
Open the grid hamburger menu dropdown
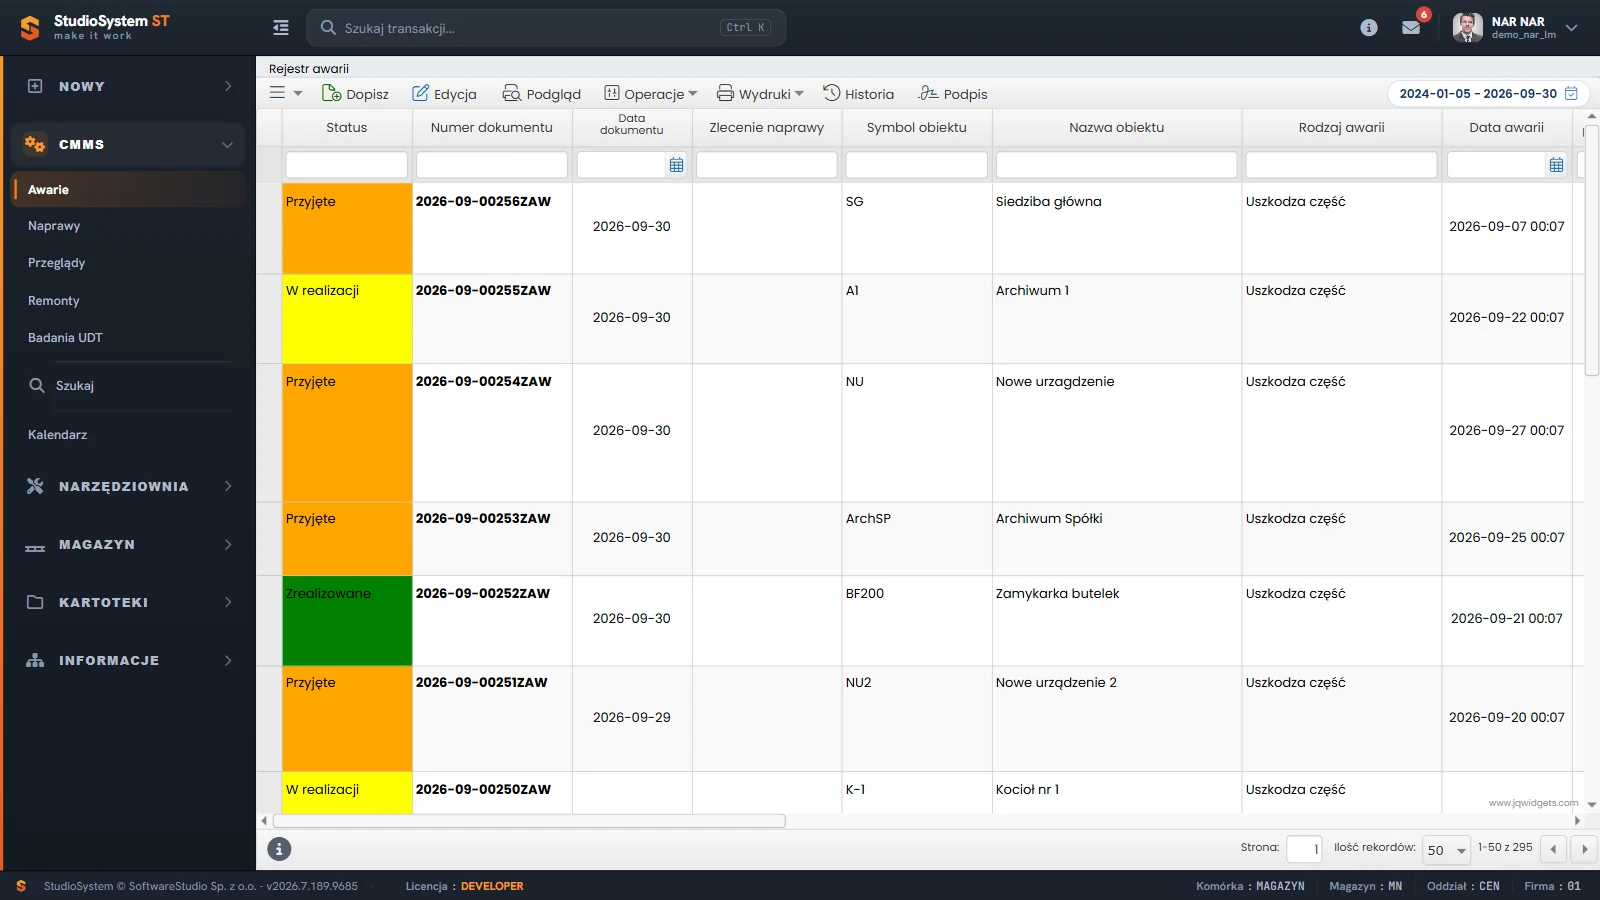coord(286,93)
